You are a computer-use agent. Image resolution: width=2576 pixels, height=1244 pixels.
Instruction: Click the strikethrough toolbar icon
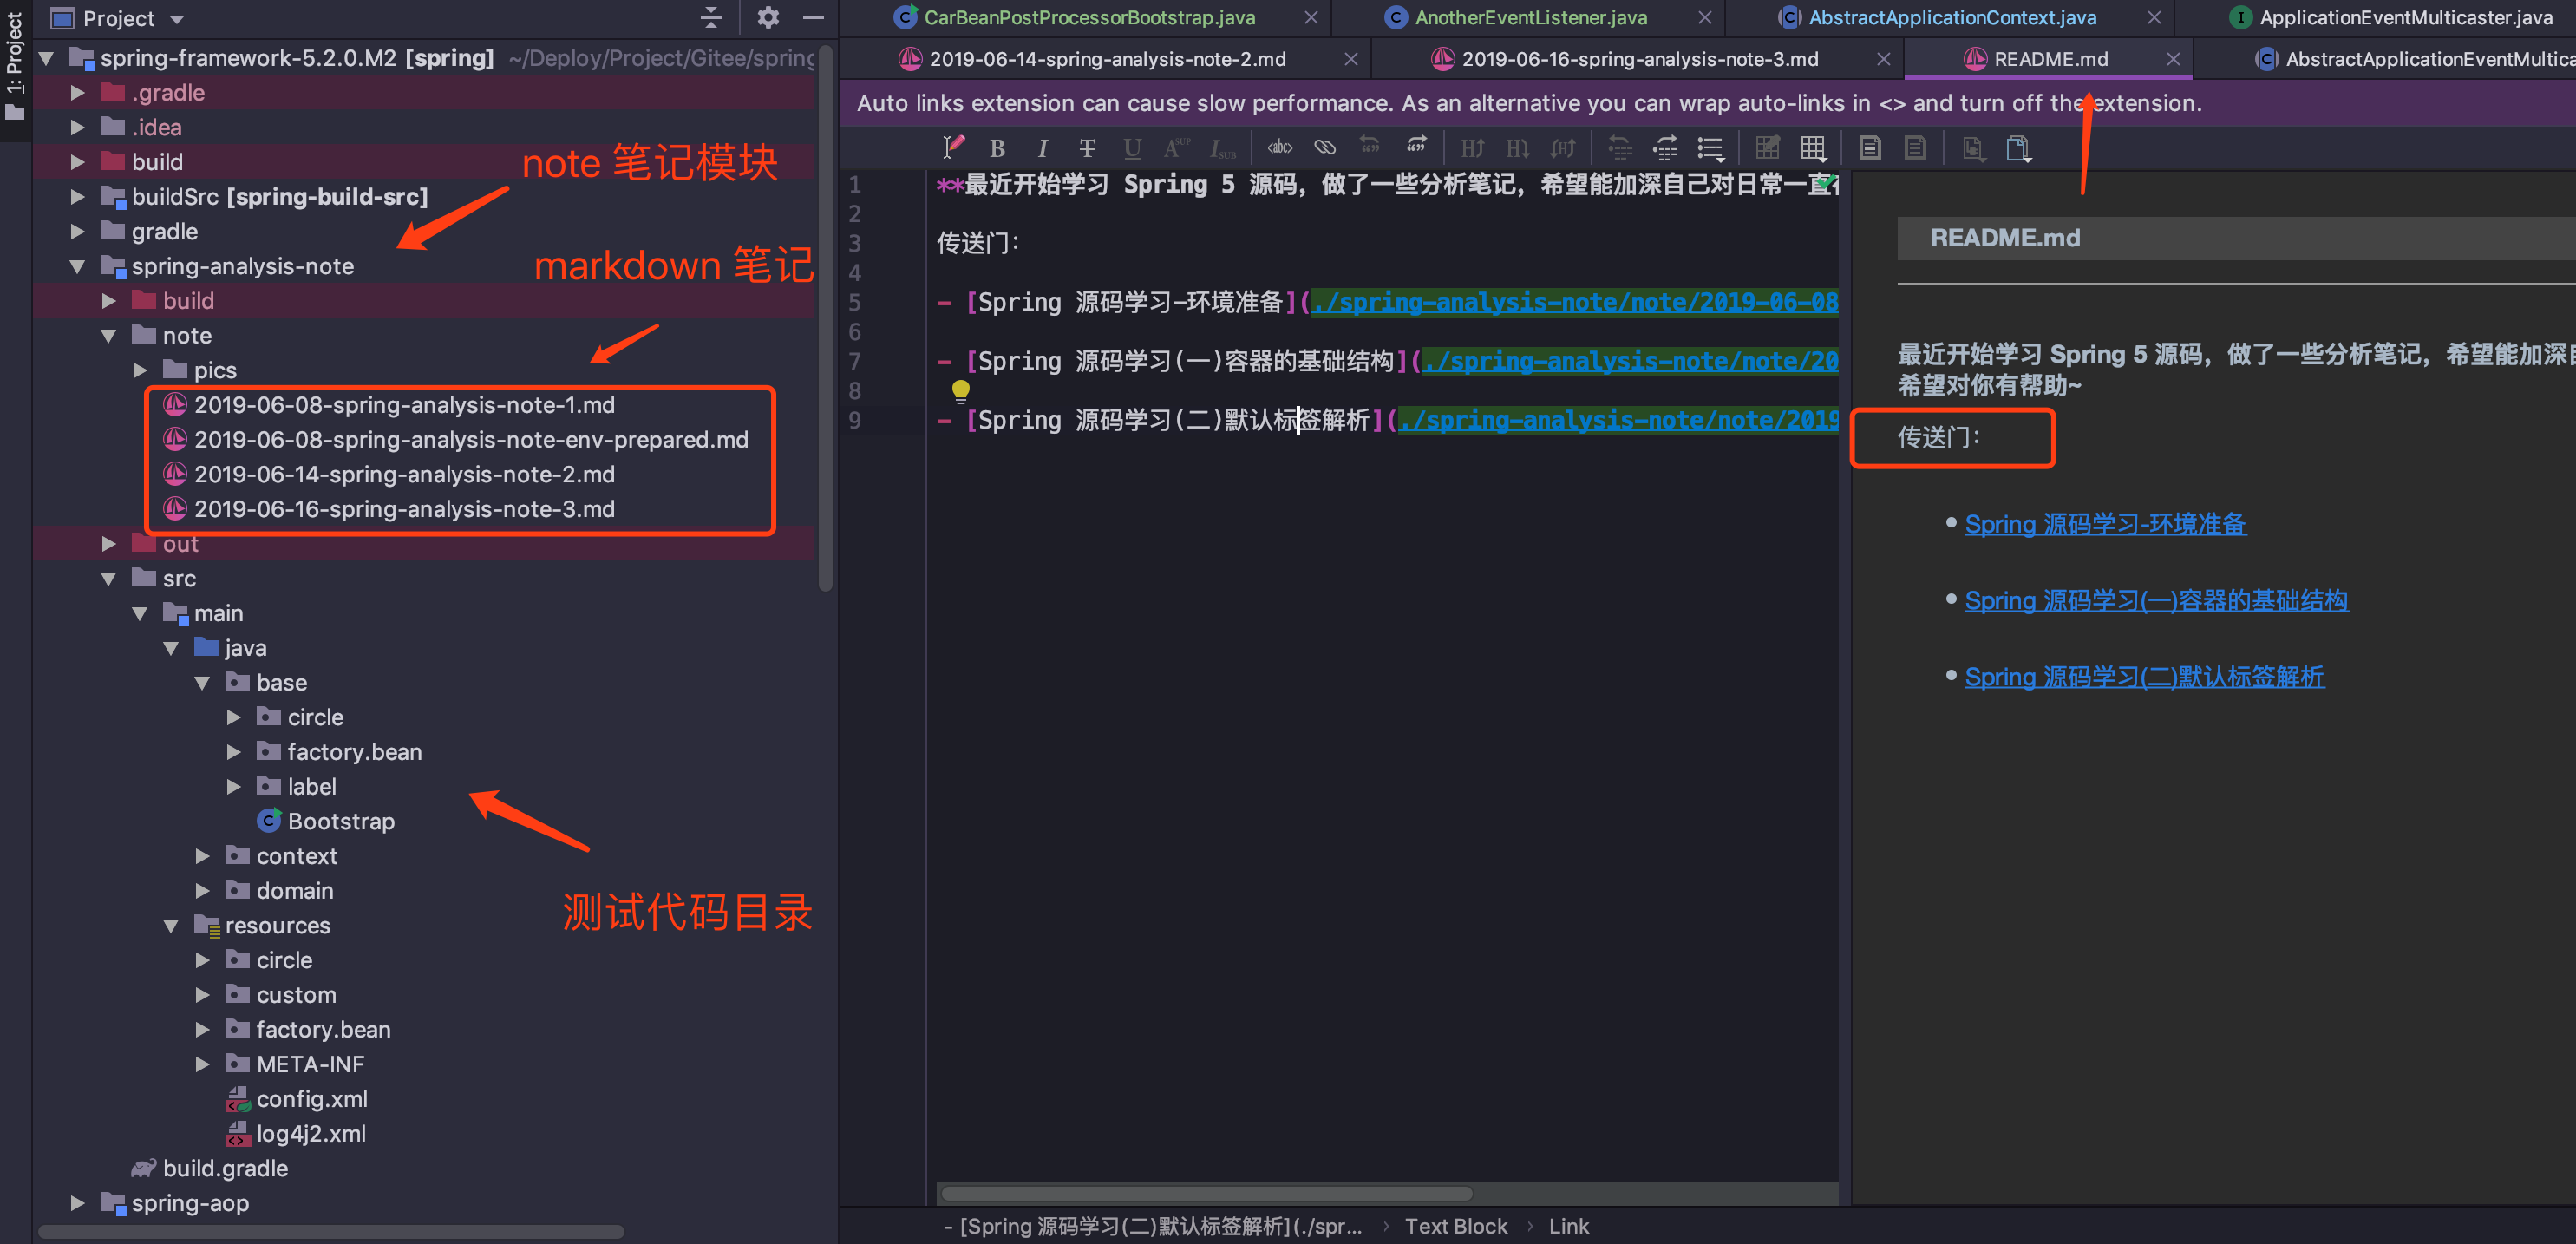[x=1087, y=149]
